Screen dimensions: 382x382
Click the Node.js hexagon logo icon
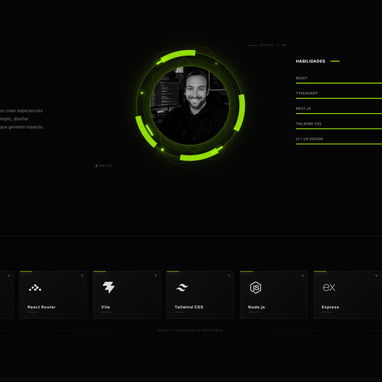tap(256, 287)
